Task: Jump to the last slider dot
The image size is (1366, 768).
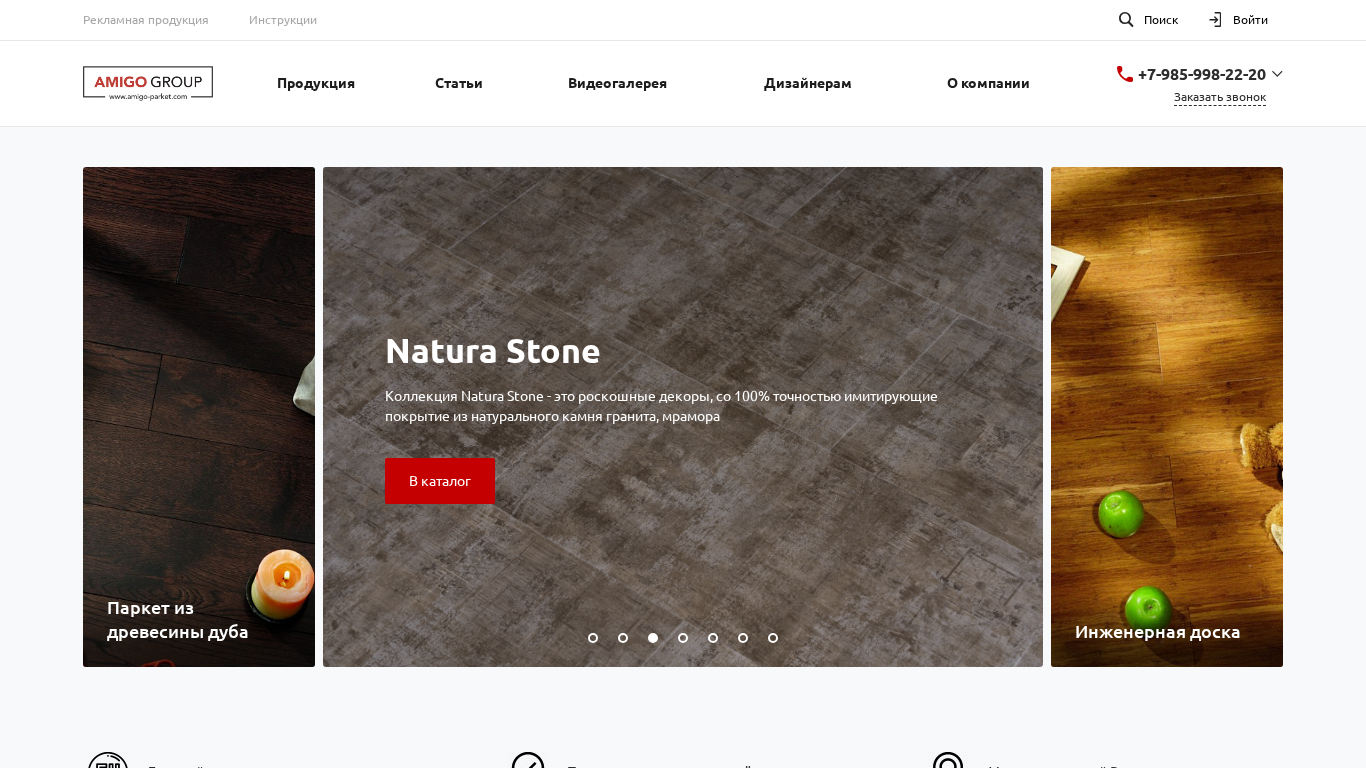Action: (x=773, y=638)
